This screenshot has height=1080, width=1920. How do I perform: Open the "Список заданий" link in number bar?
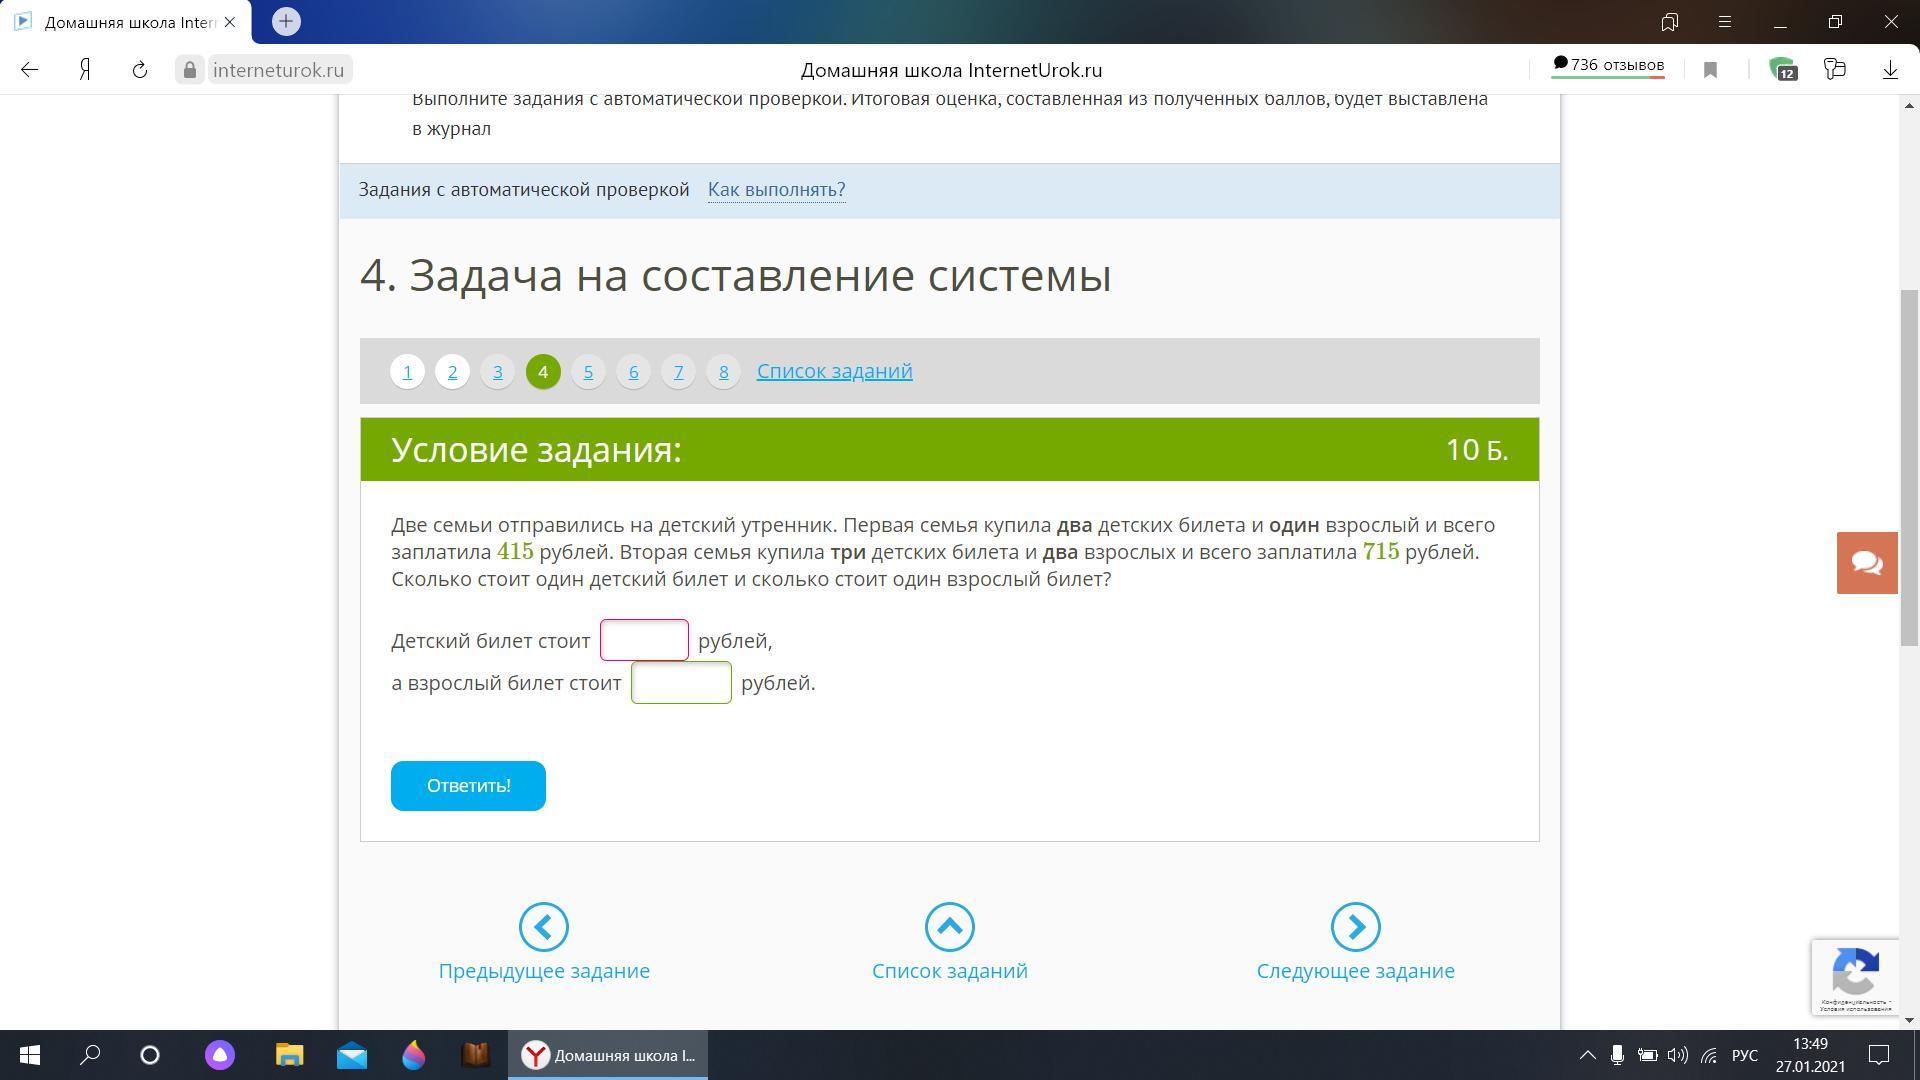[834, 371]
